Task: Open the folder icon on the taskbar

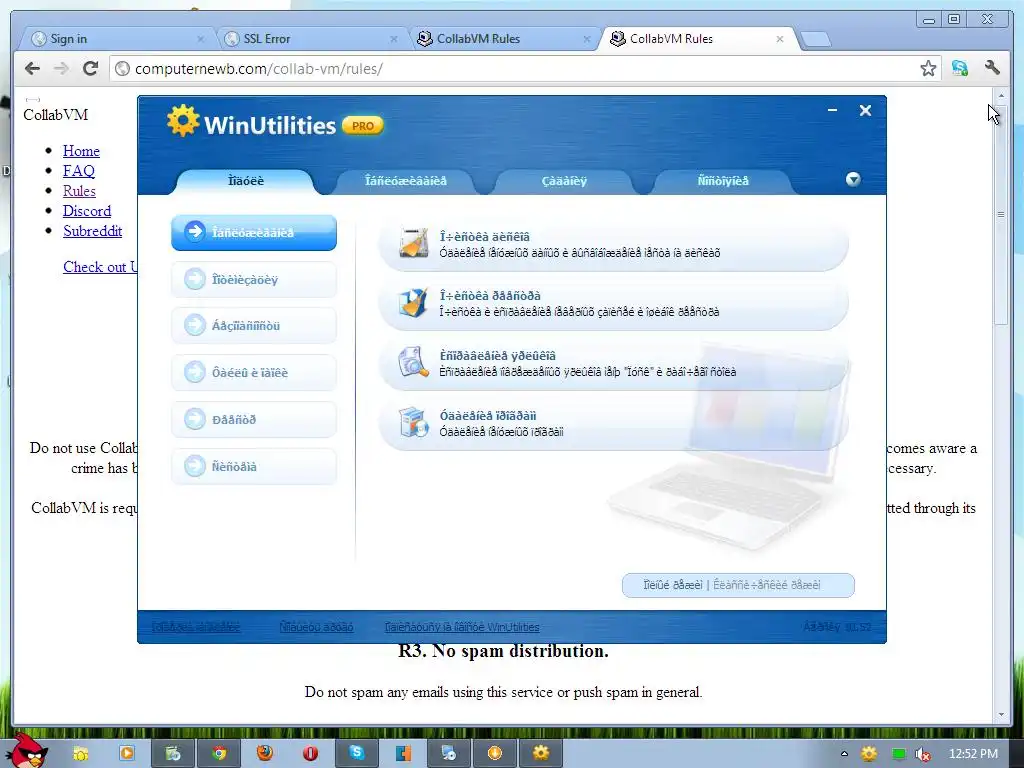Action: [80, 754]
